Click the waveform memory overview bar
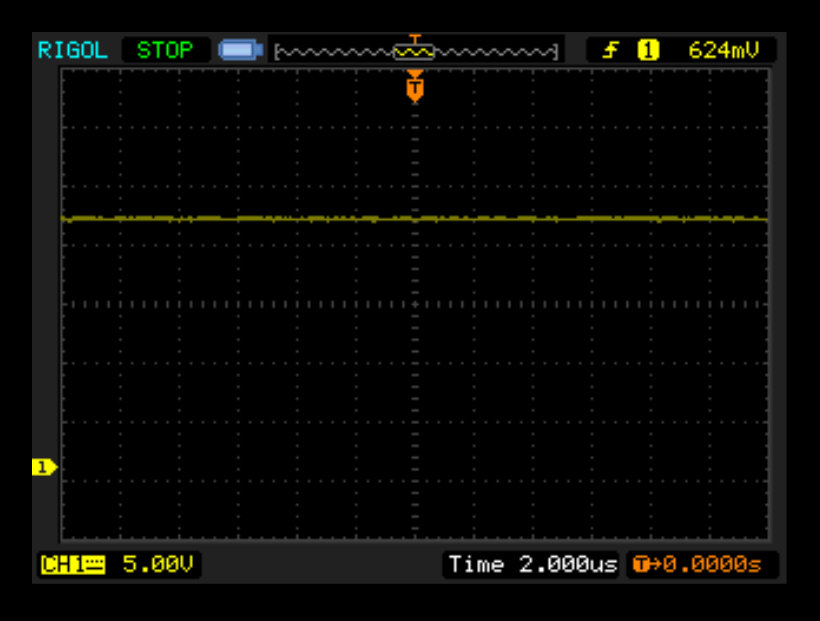The width and height of the screenshot is (820, 621). coord(416,51)
